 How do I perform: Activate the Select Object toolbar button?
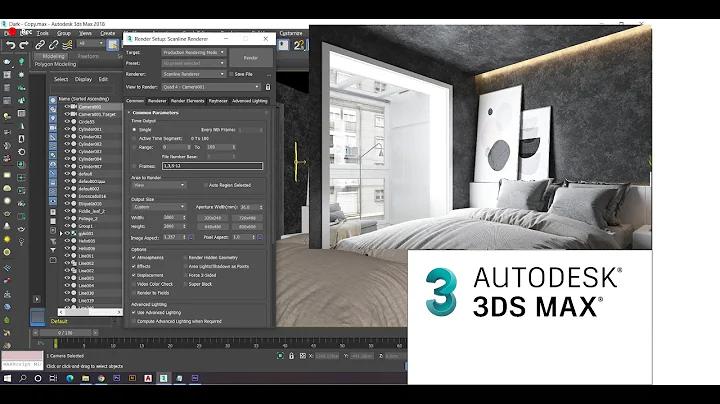pos(112,45)
